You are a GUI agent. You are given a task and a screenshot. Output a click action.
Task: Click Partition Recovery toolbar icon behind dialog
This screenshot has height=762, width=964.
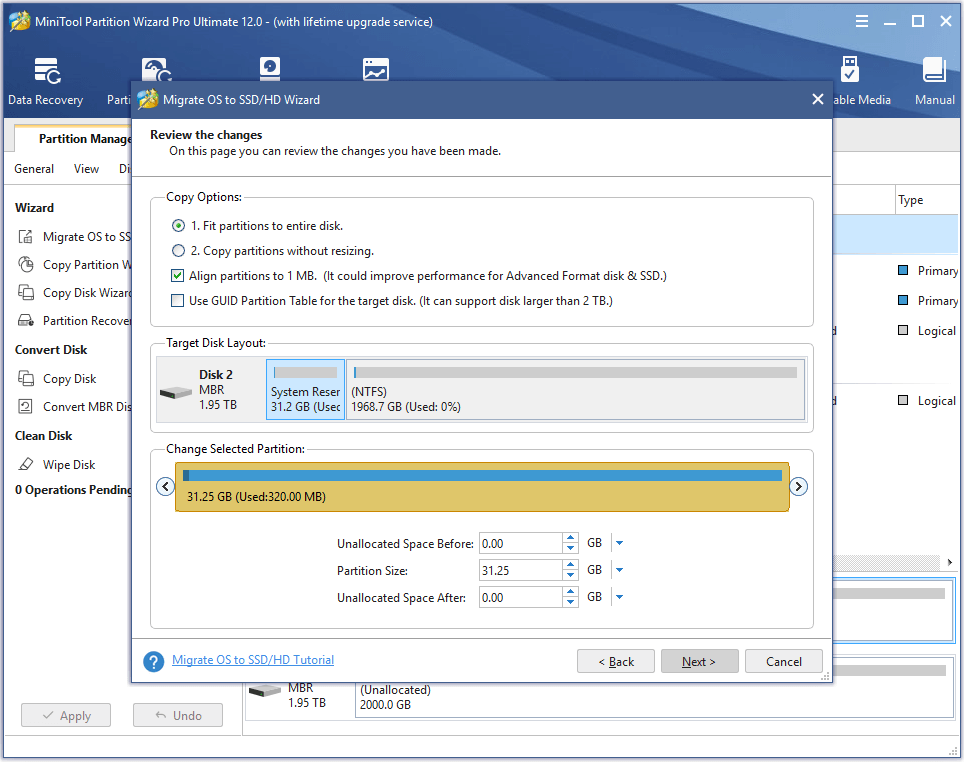tap(156, 69)
